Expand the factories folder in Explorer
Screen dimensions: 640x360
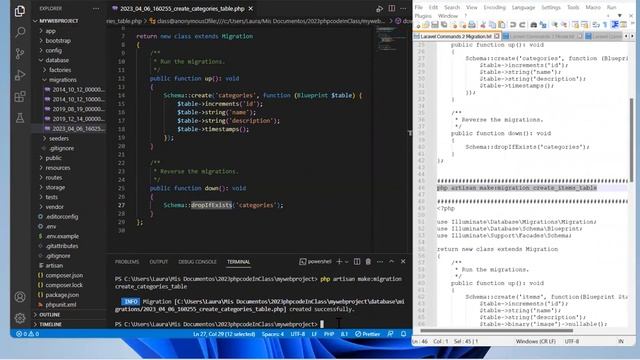click(x=69, y=70)
